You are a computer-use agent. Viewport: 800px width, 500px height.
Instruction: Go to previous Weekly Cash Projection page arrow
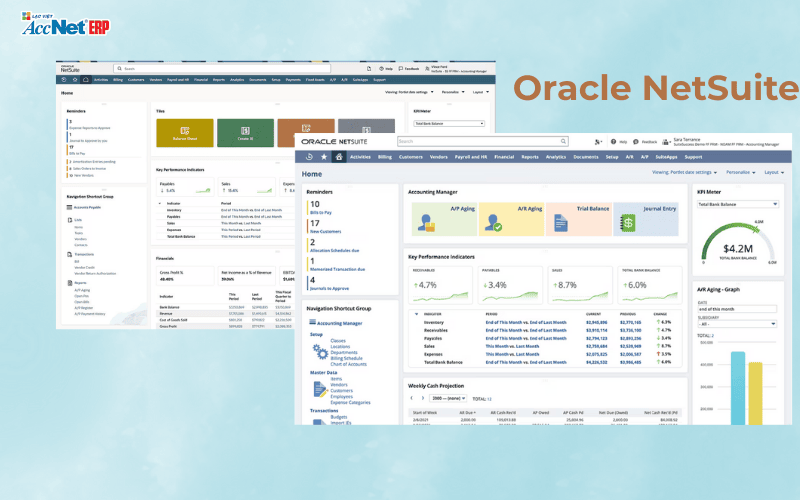click(x=412, y=398)
